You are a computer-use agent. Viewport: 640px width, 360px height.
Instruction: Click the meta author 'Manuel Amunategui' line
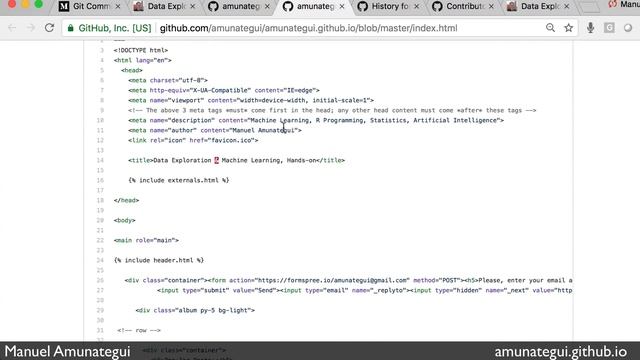point(215,130)
